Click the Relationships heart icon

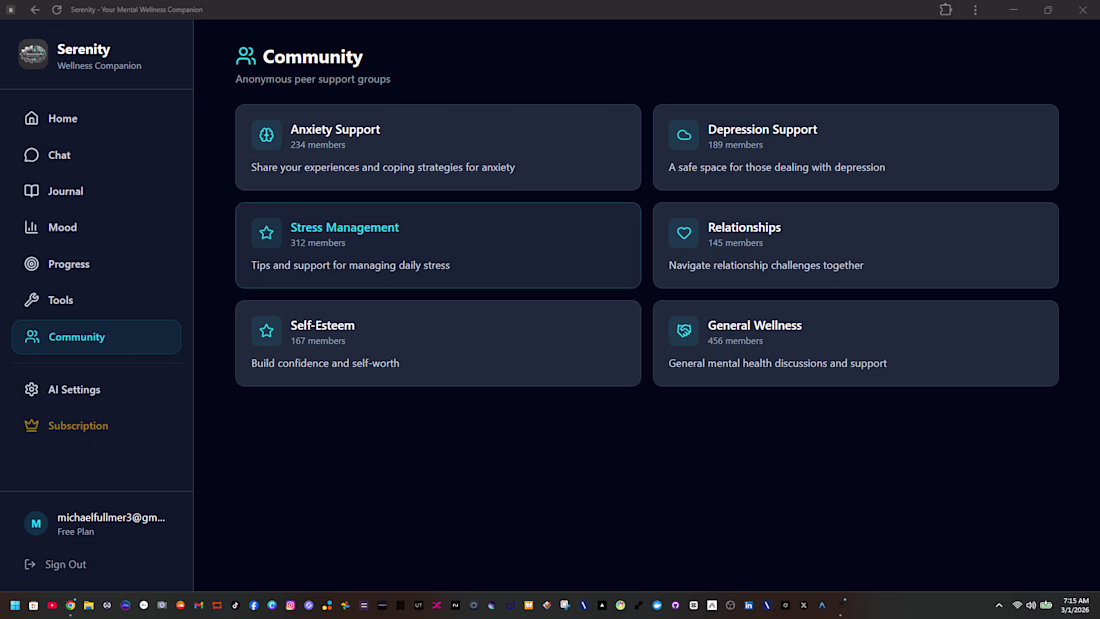click(684, 233)
